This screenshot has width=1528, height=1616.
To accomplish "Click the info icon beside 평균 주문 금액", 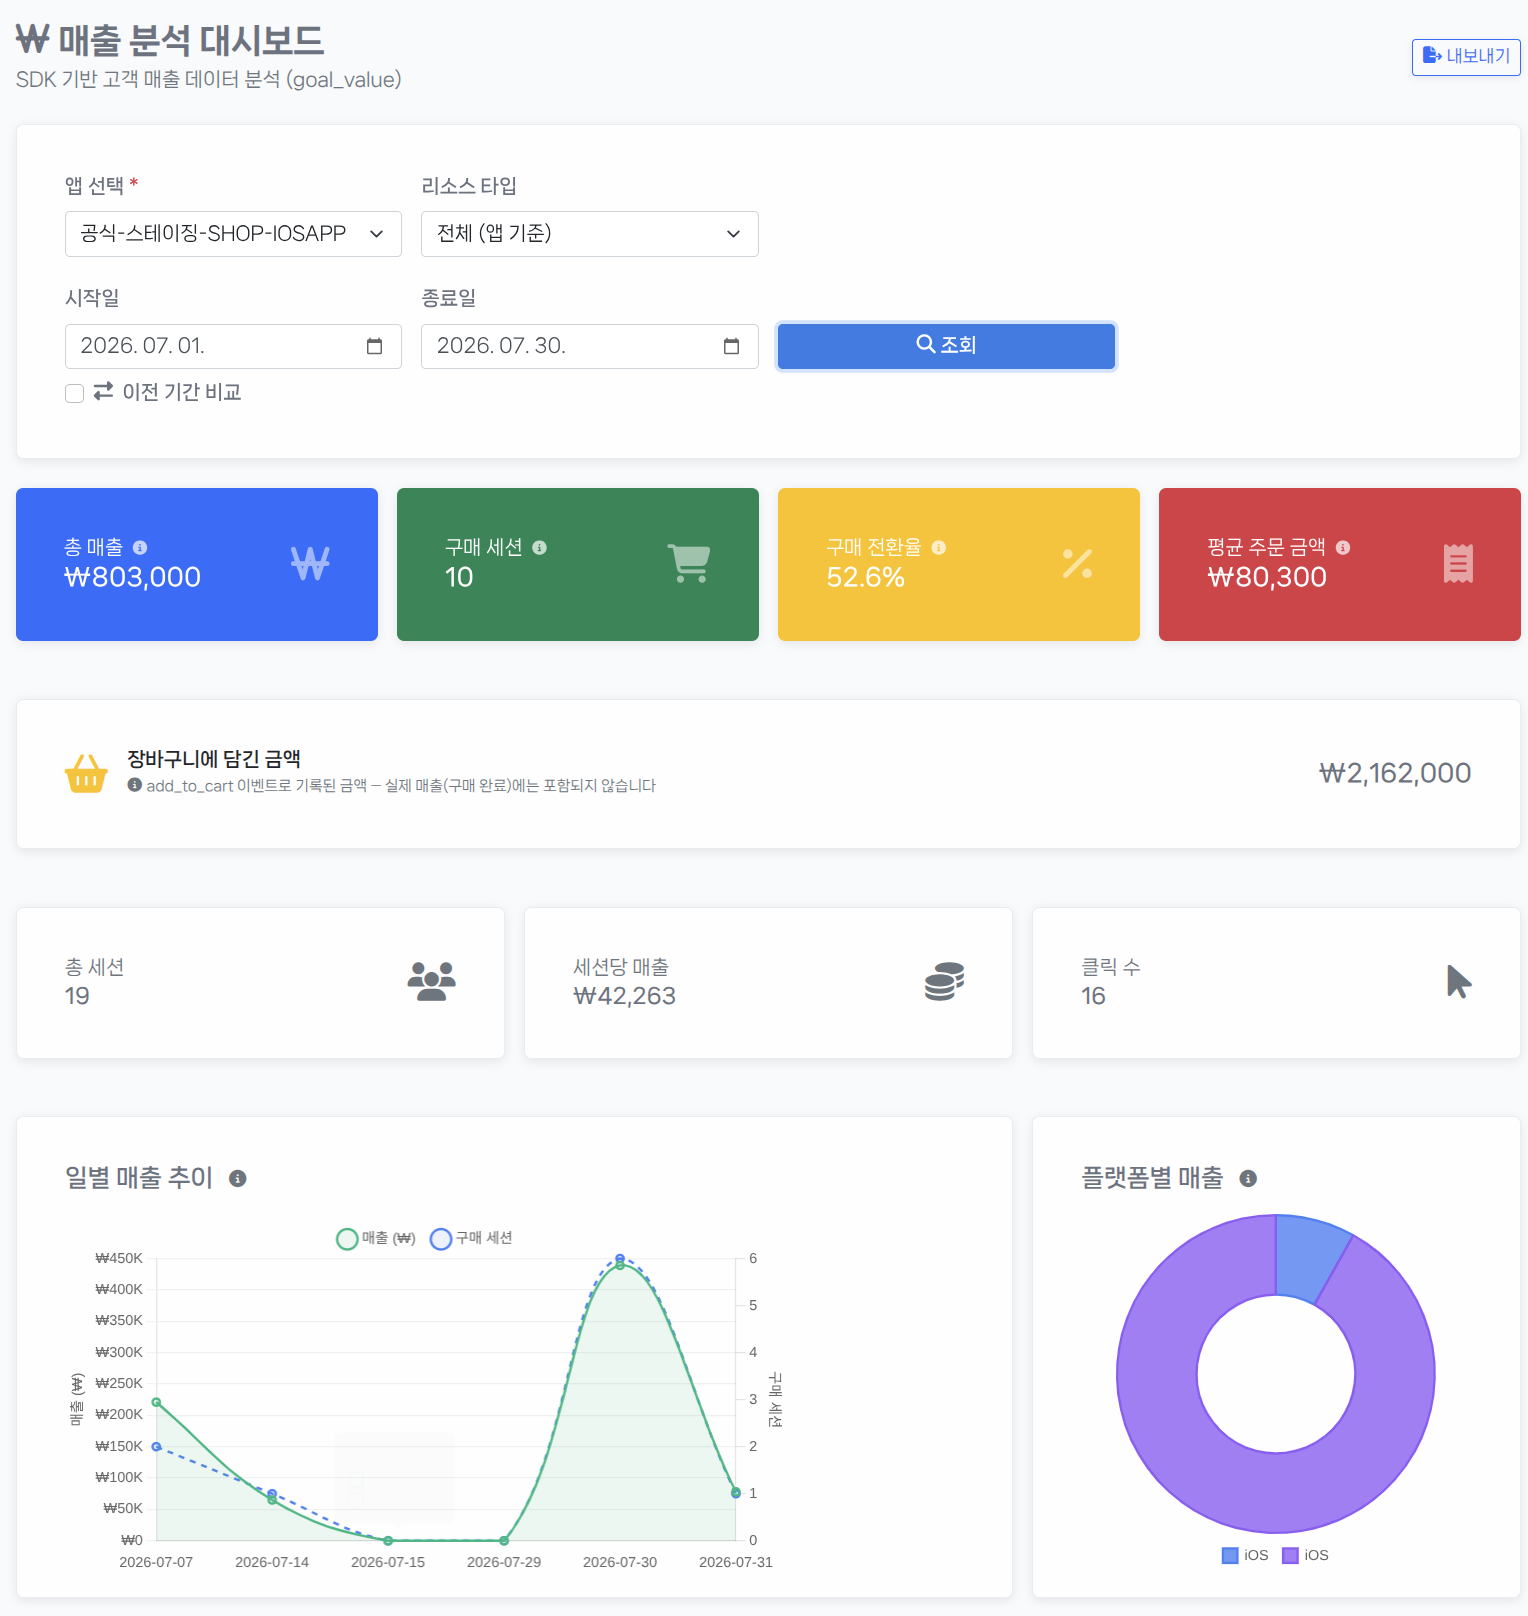I will 1343,547.
